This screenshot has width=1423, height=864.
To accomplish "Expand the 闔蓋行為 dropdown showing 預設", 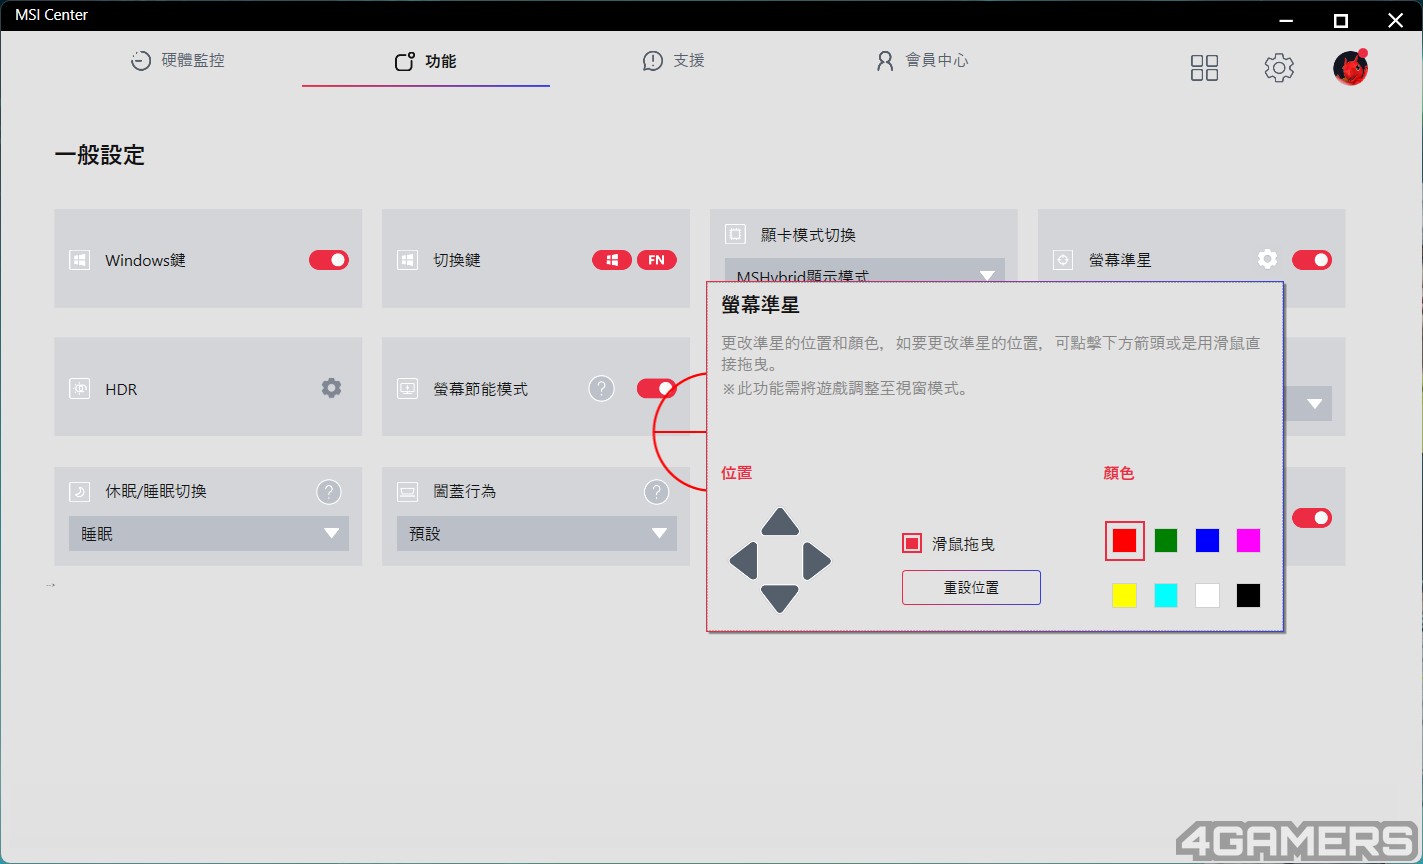I will tap(536, 533).
